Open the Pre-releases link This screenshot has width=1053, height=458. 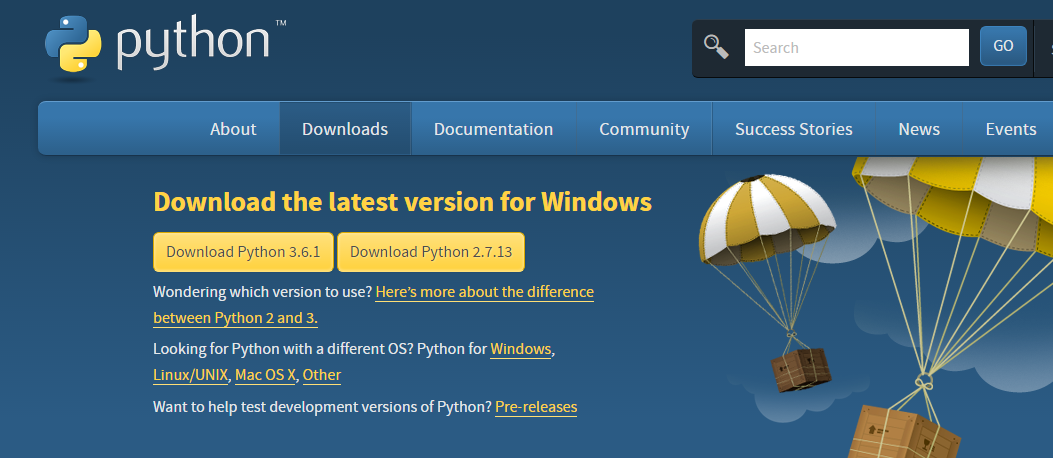click(536, 407)
